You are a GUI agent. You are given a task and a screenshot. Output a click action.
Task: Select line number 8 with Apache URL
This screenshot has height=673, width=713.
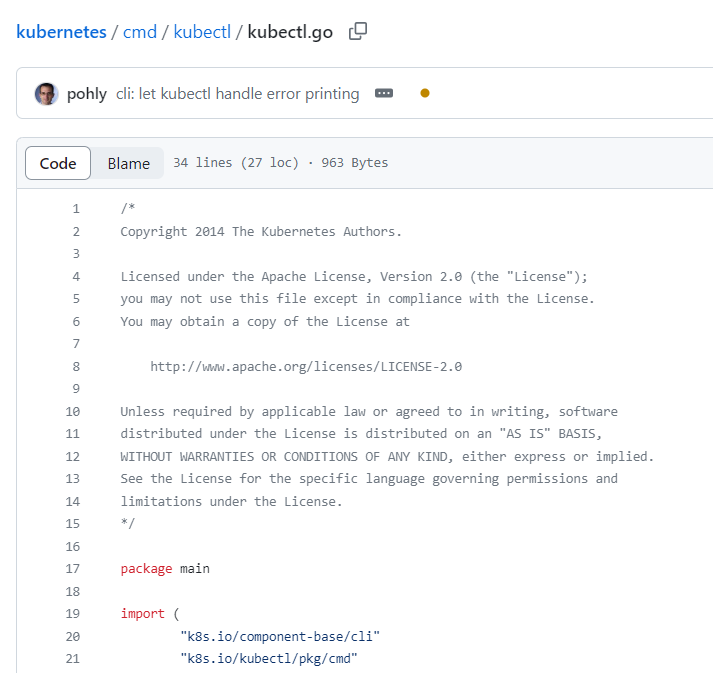tap(76, 367)
